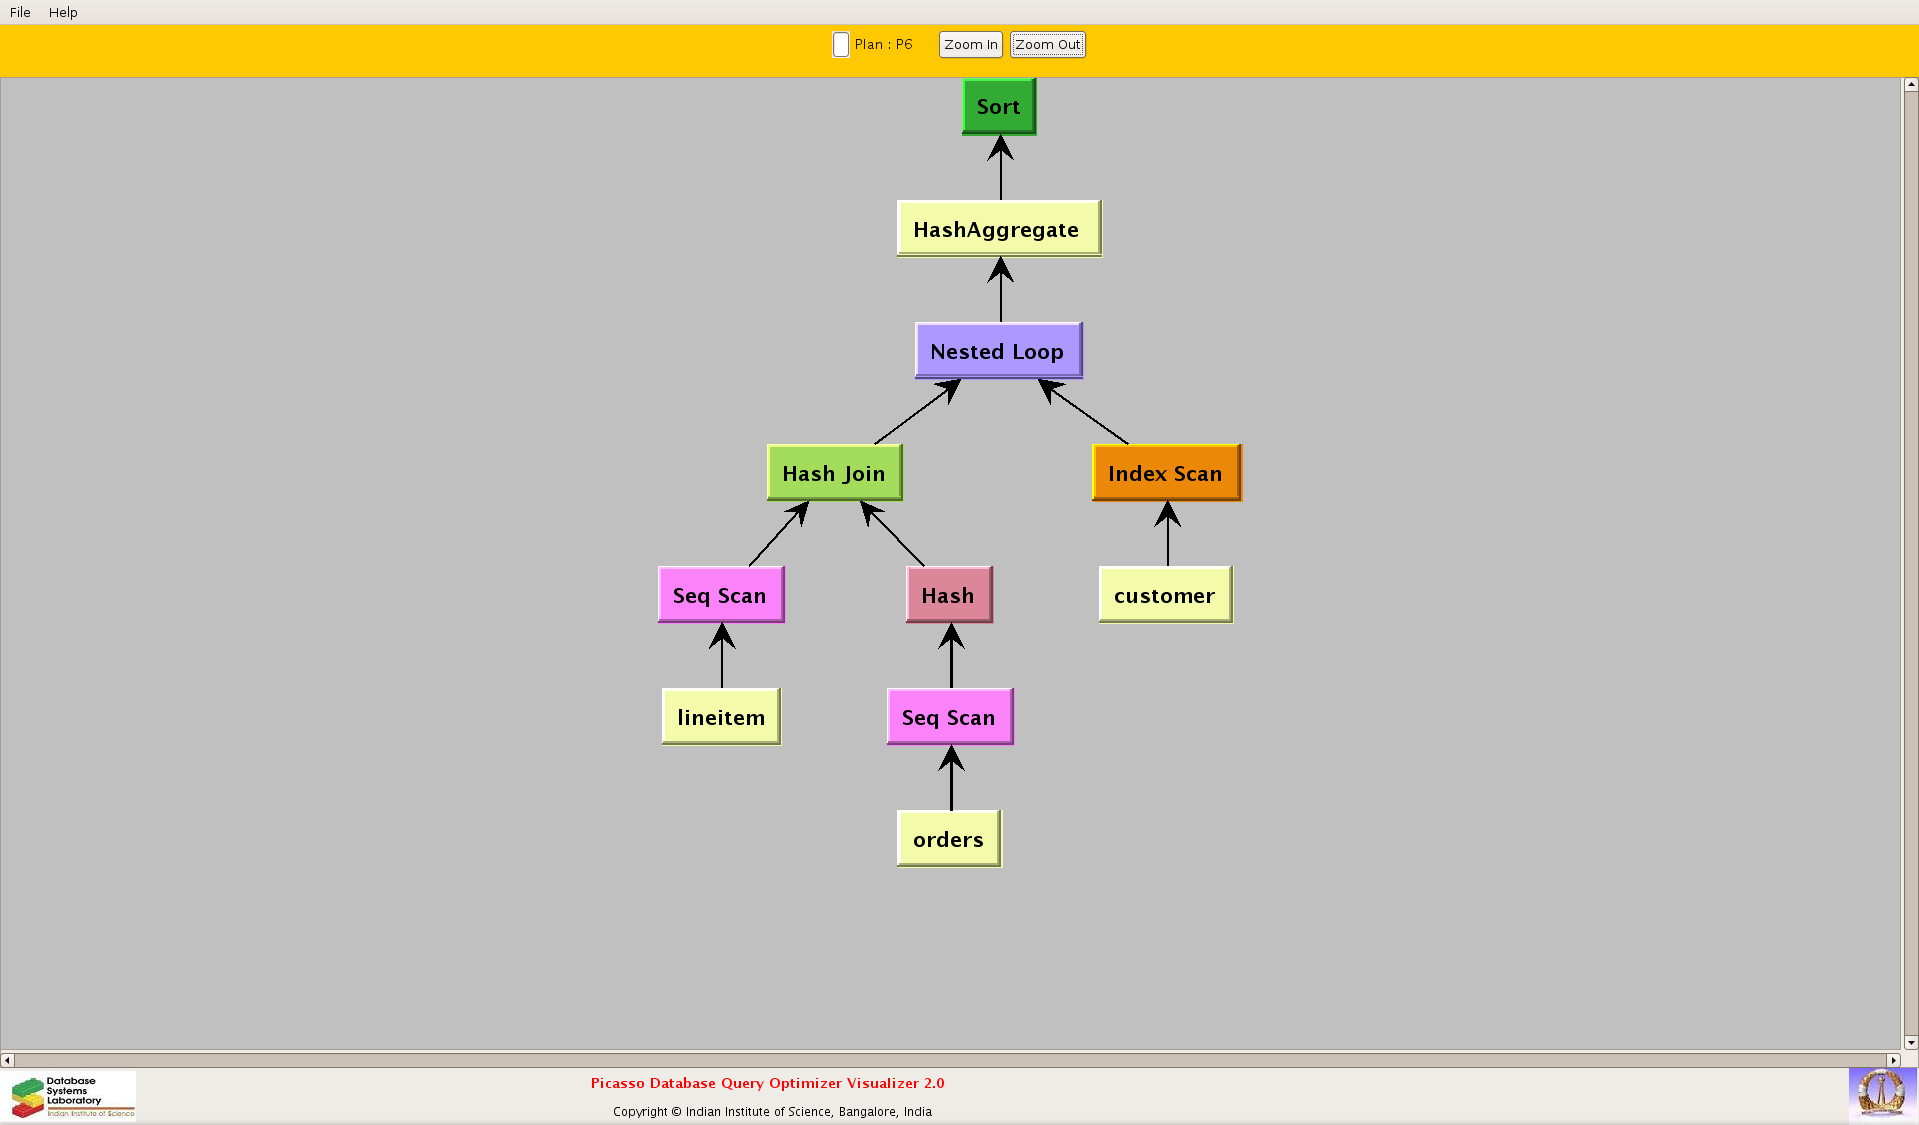
Task: Select the Hash Join node
Action: click(833, 473)
